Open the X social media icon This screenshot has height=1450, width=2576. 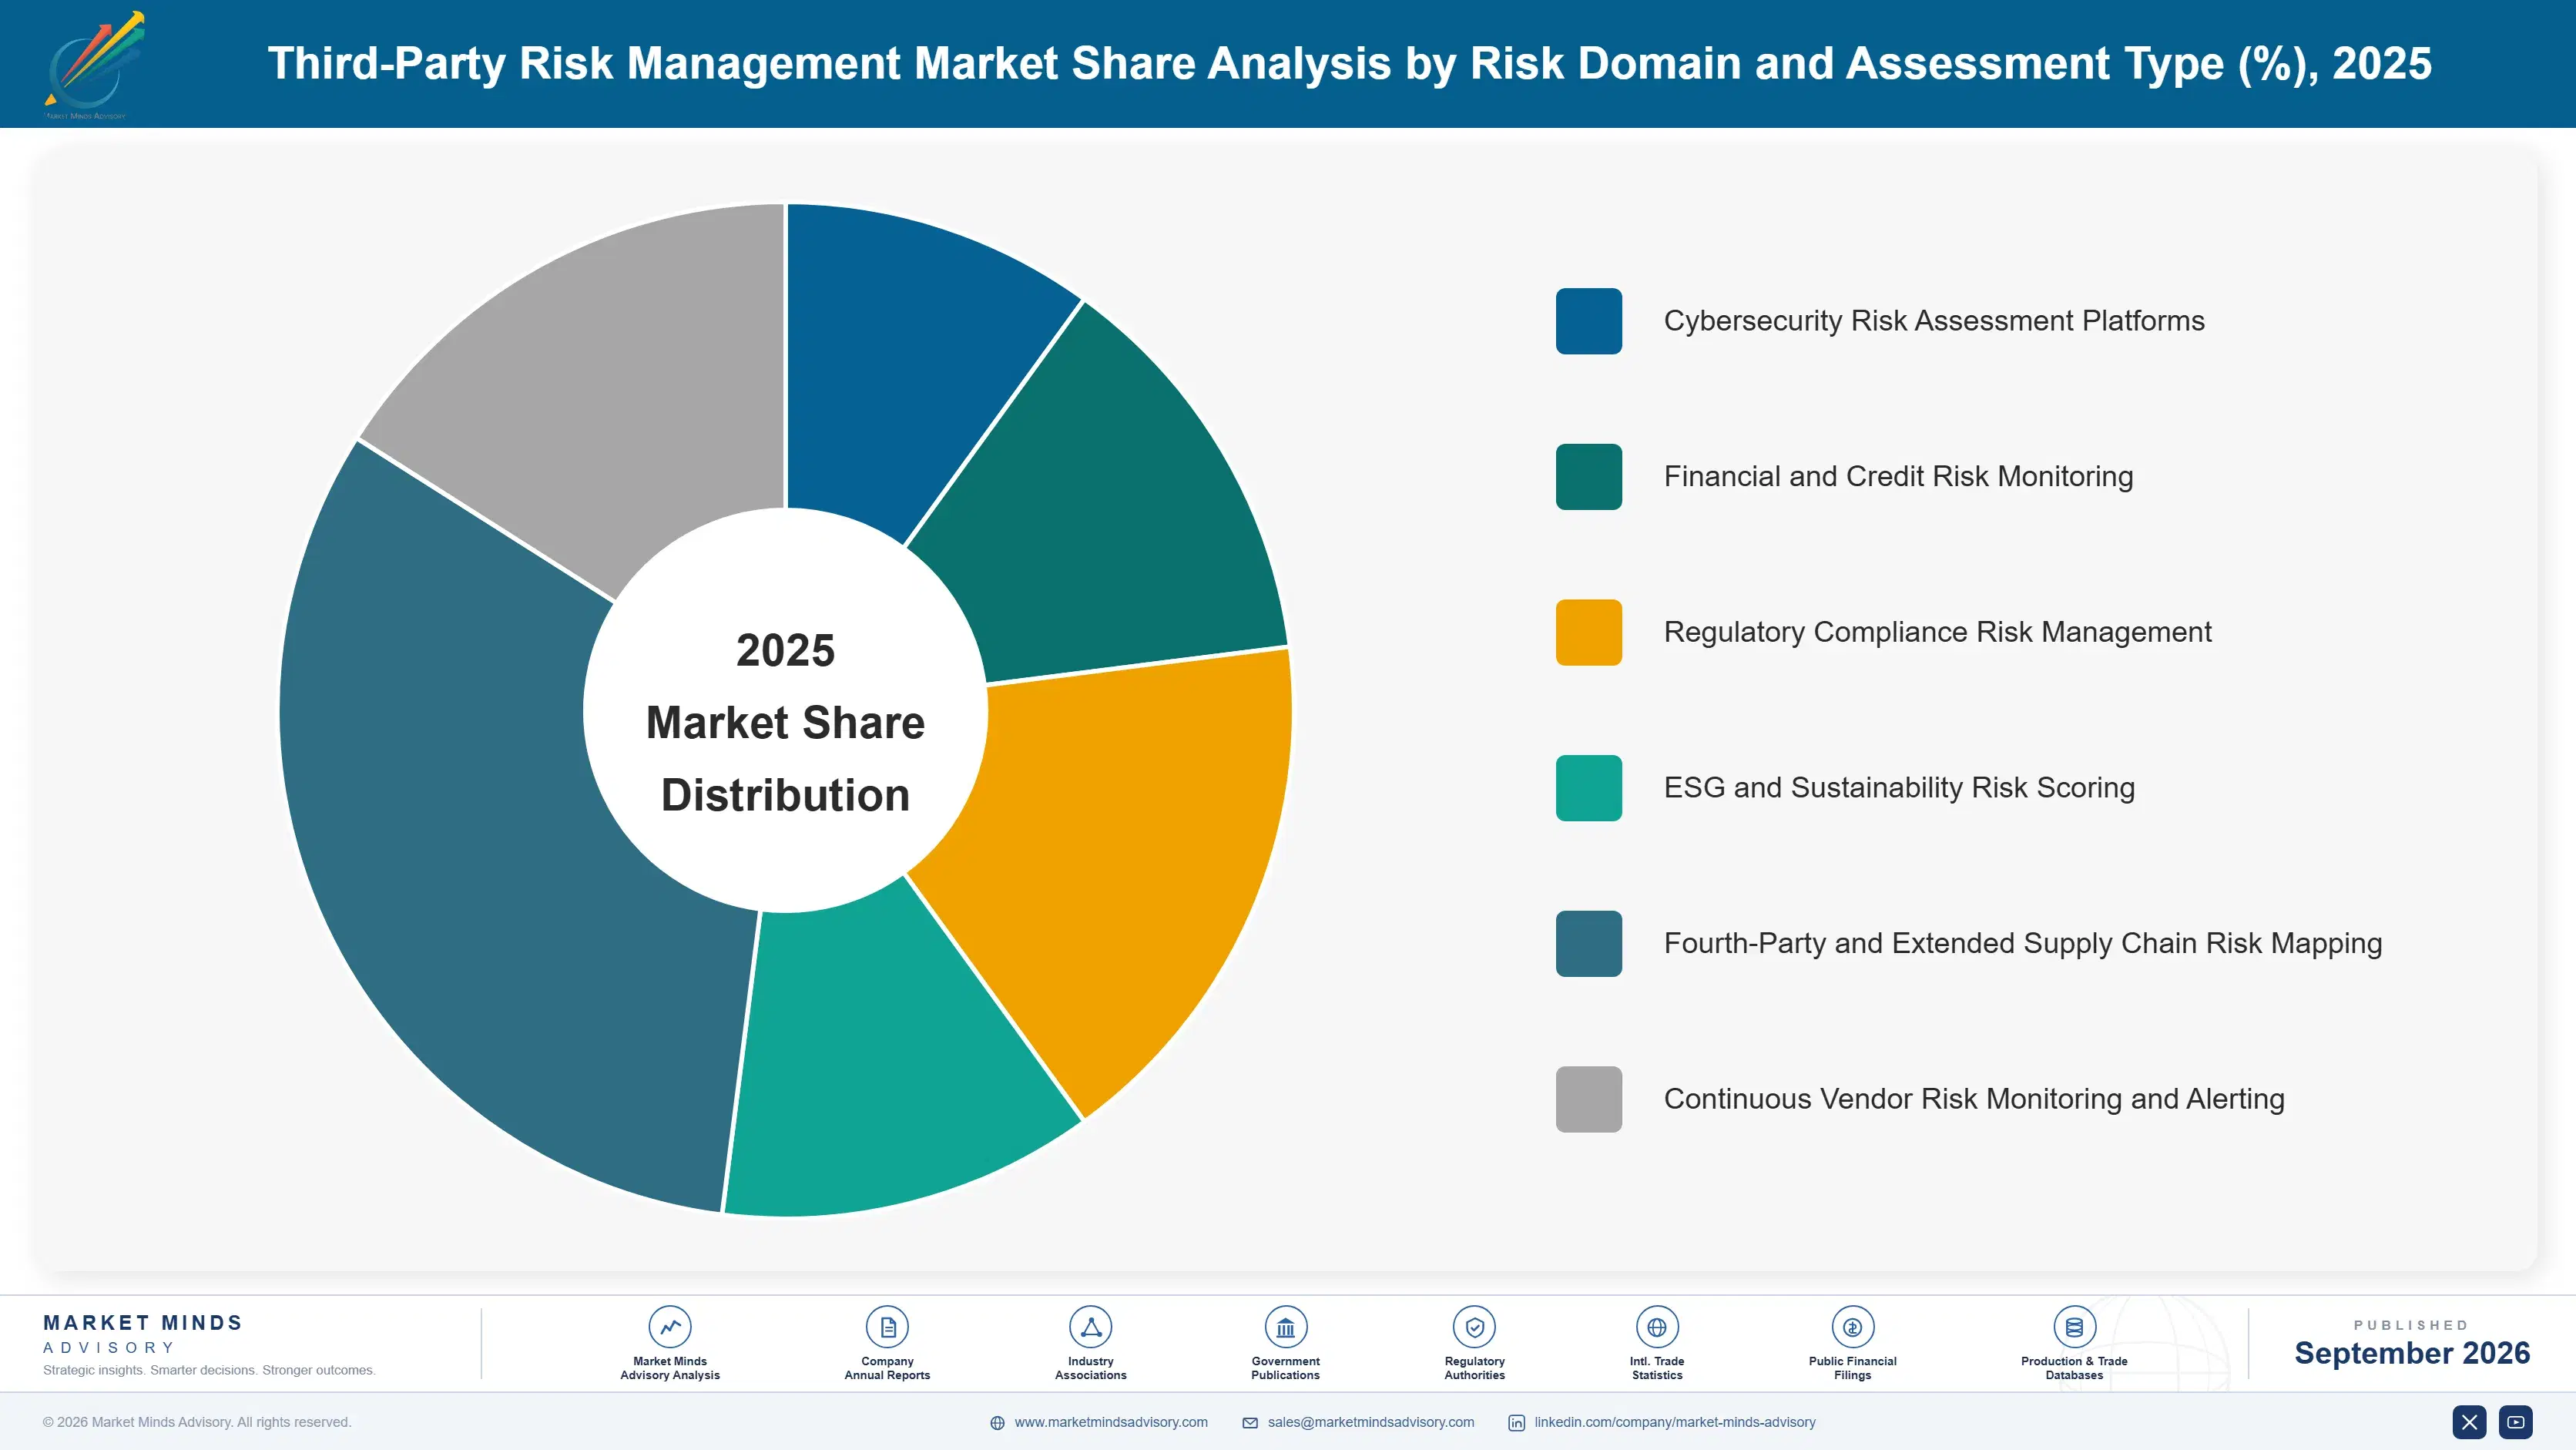point(2469,1422)
